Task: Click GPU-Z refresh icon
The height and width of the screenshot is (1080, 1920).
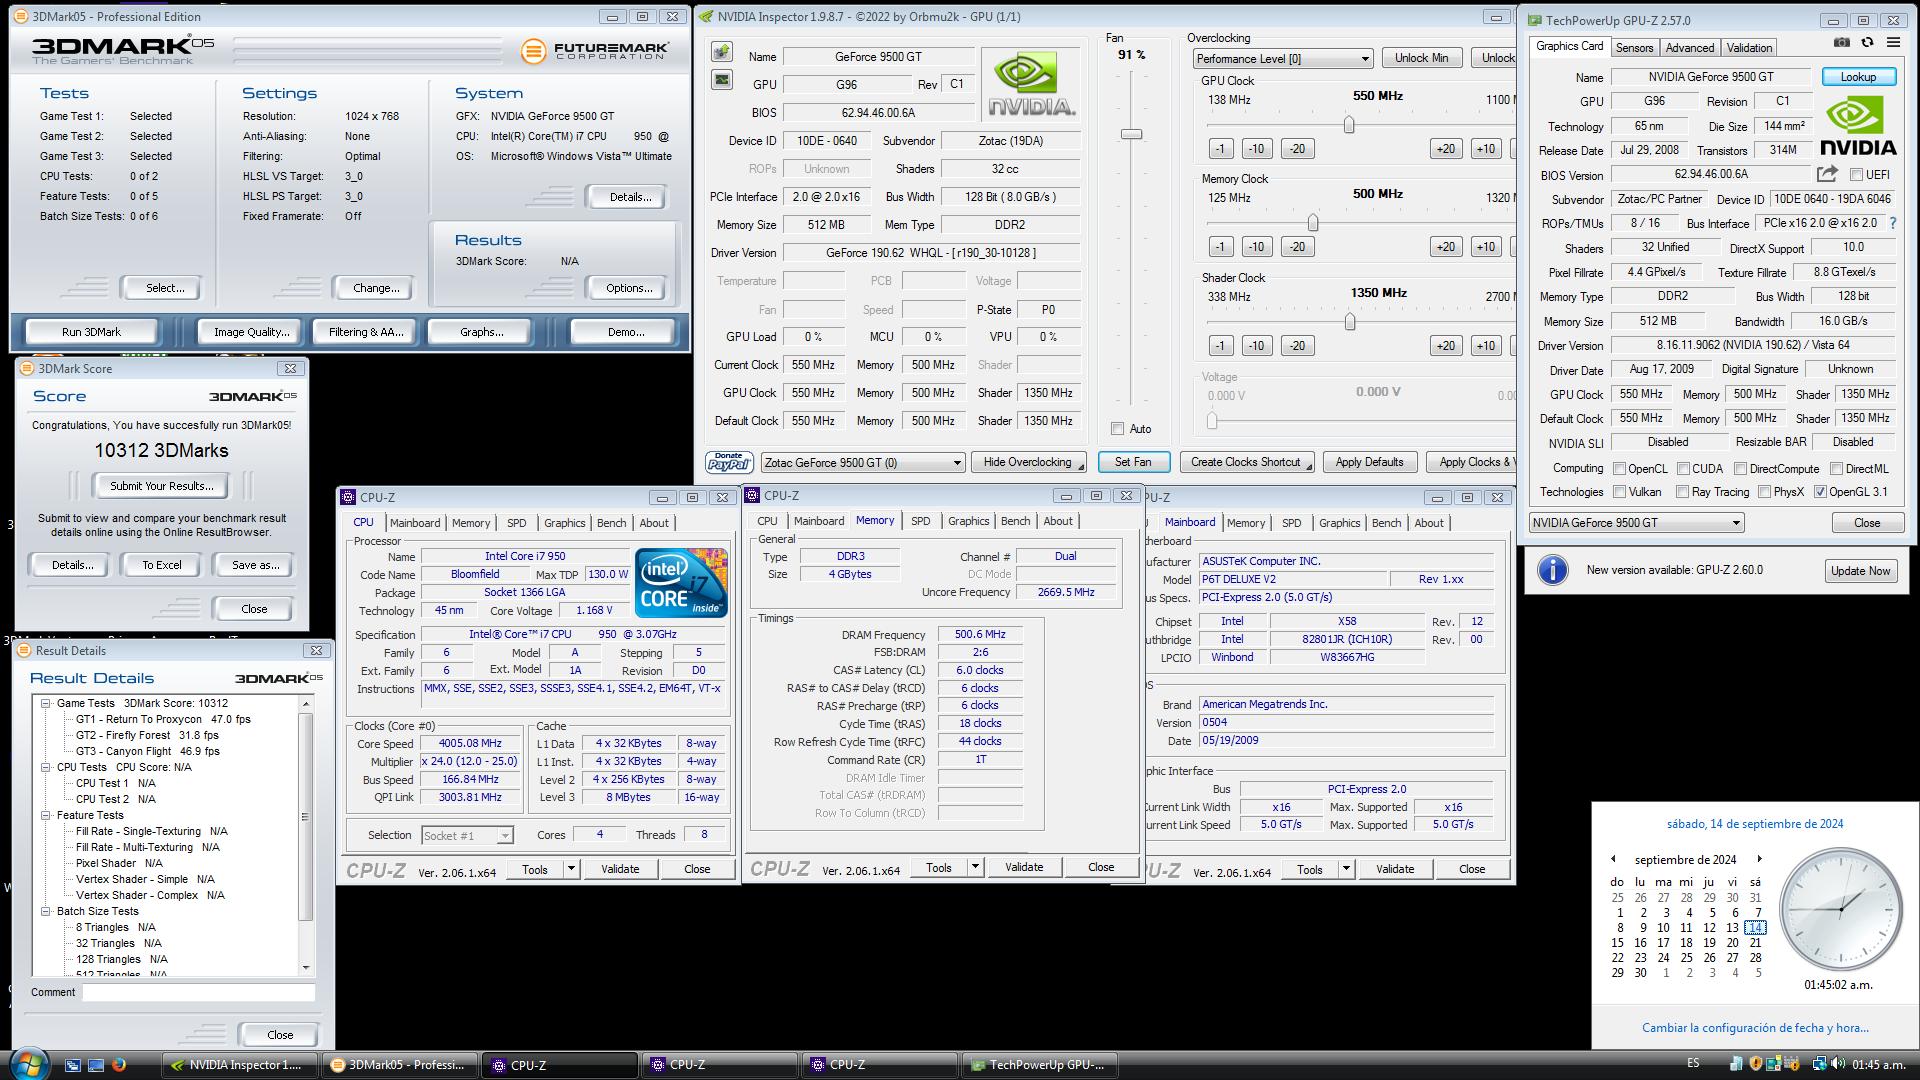Action: [x=1867, y=43]
